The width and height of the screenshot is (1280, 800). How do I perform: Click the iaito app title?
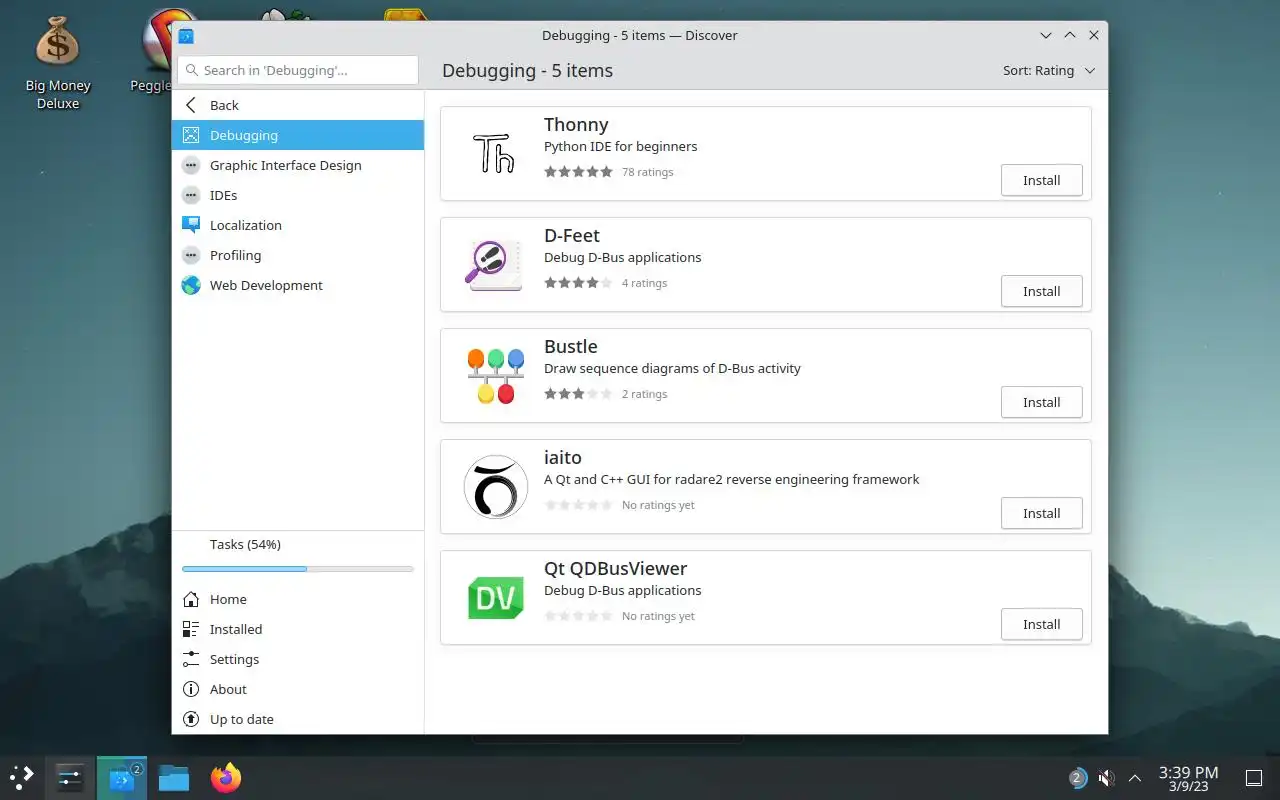563,457
